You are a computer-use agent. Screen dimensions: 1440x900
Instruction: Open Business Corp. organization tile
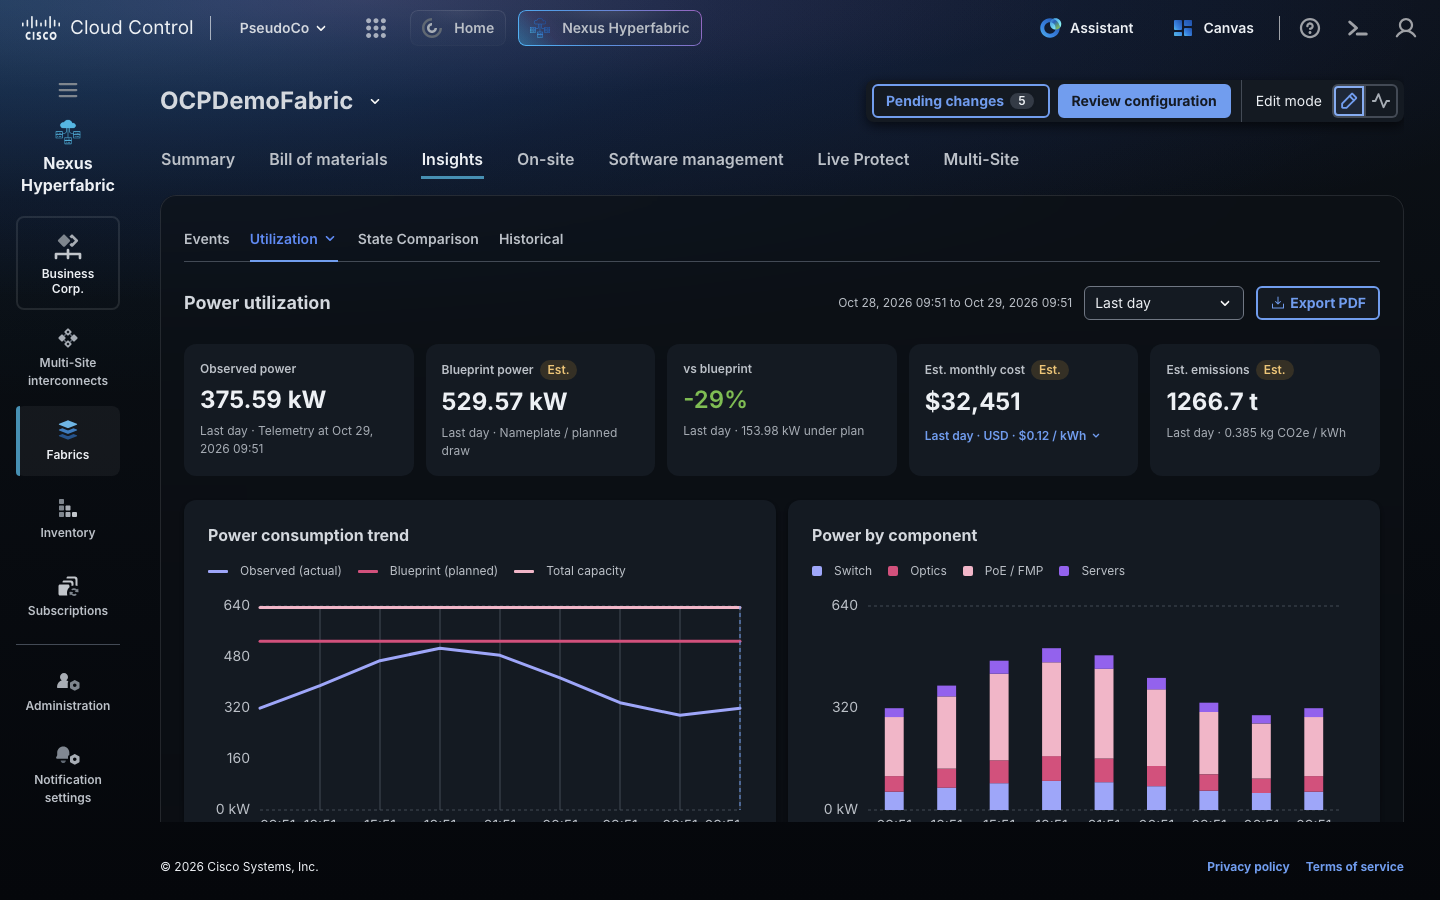[68, 263]
